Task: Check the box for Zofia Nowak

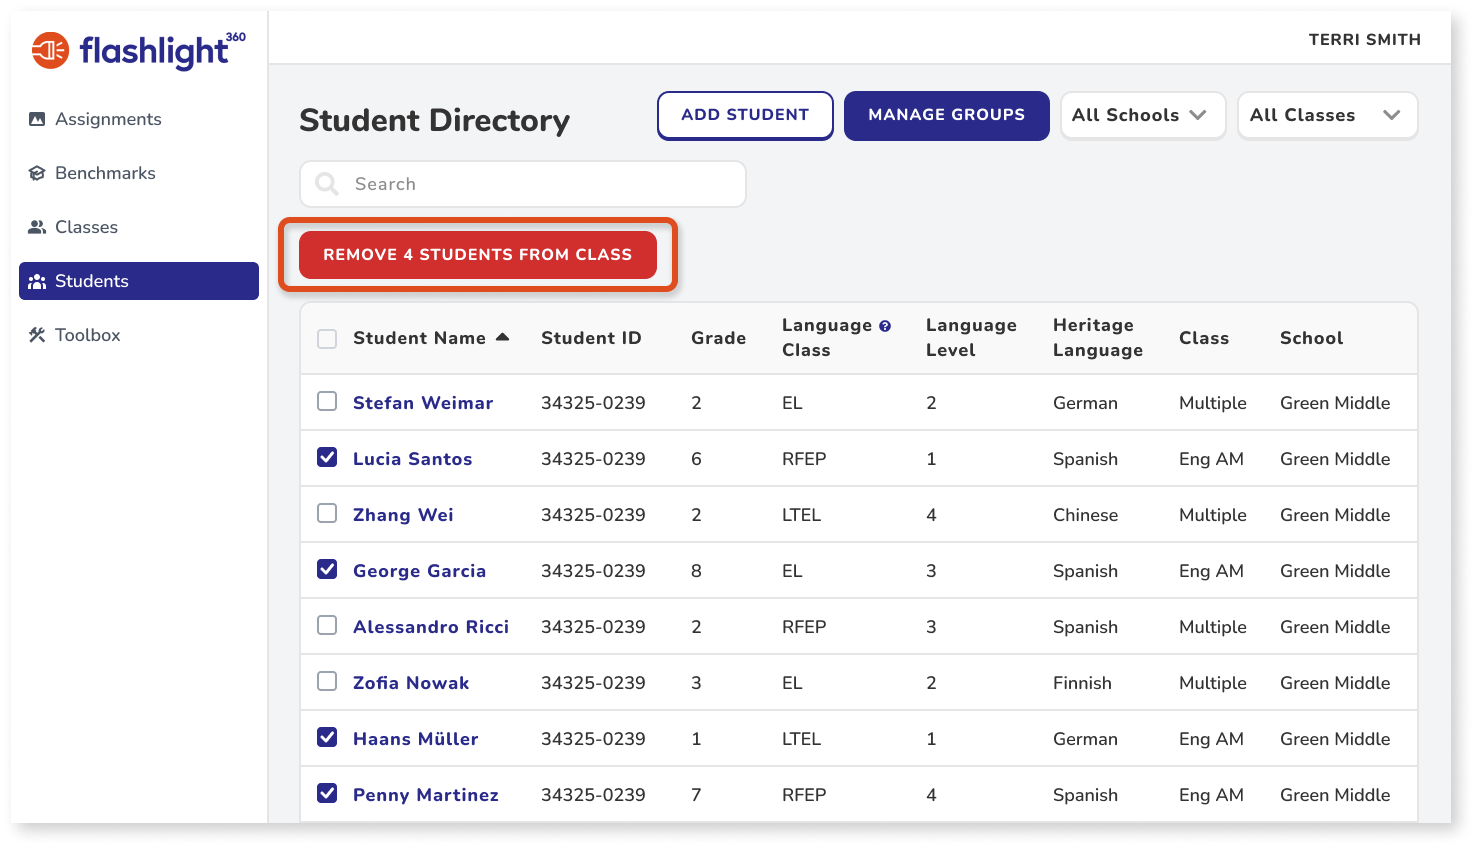Action: pos(327,681)
